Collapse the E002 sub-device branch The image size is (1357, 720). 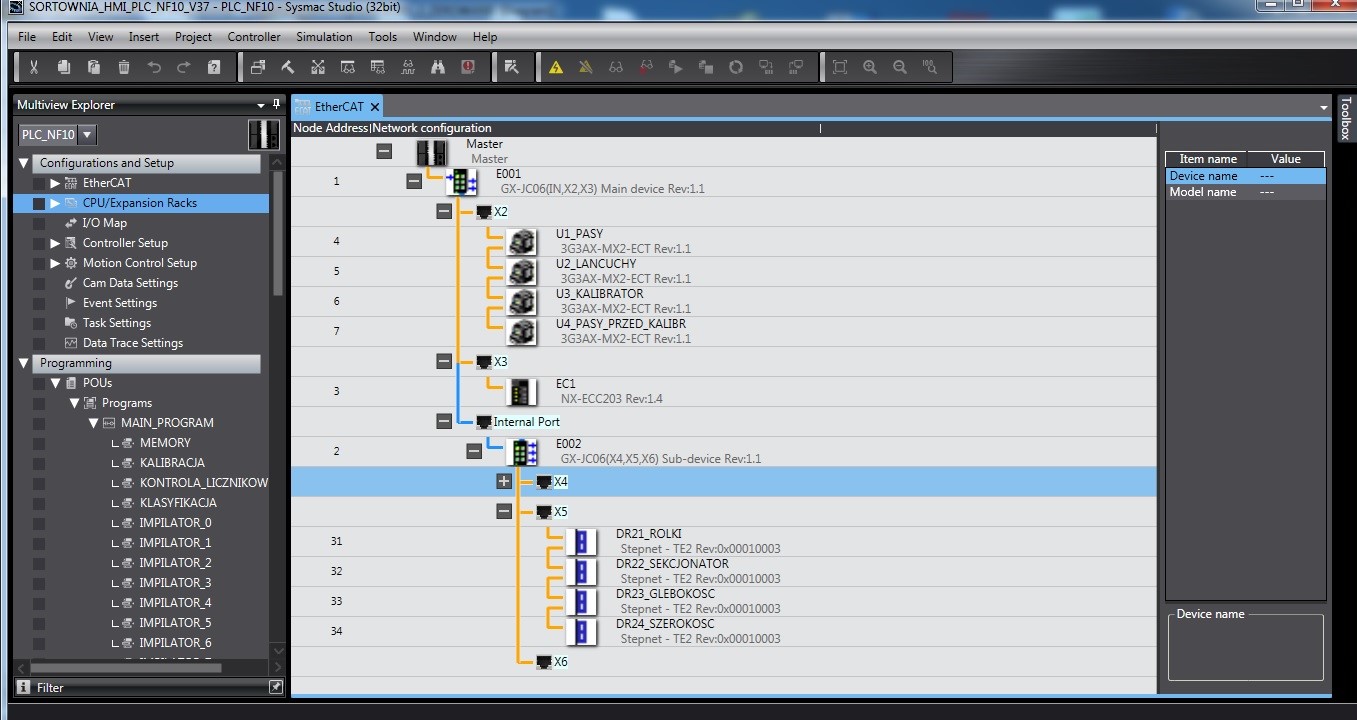coord(474,451)
